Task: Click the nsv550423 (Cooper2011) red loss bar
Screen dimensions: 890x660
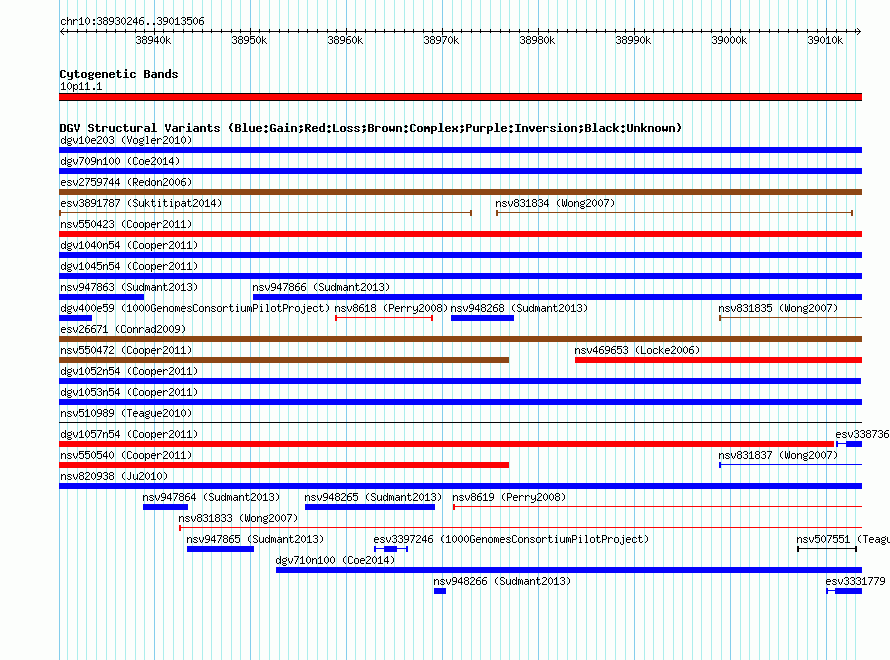Action: [x=460, y=234]
